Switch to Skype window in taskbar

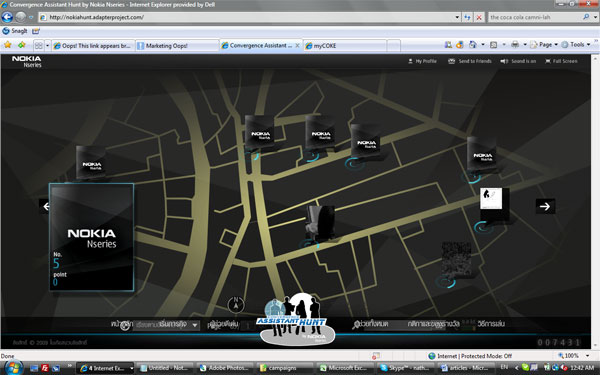(x=406, y=368)
